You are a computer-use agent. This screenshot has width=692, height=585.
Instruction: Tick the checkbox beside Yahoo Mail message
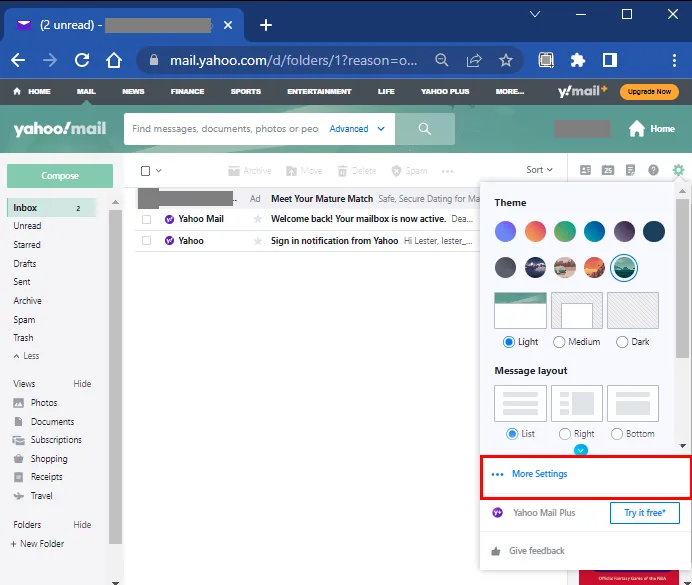[146, 219]
